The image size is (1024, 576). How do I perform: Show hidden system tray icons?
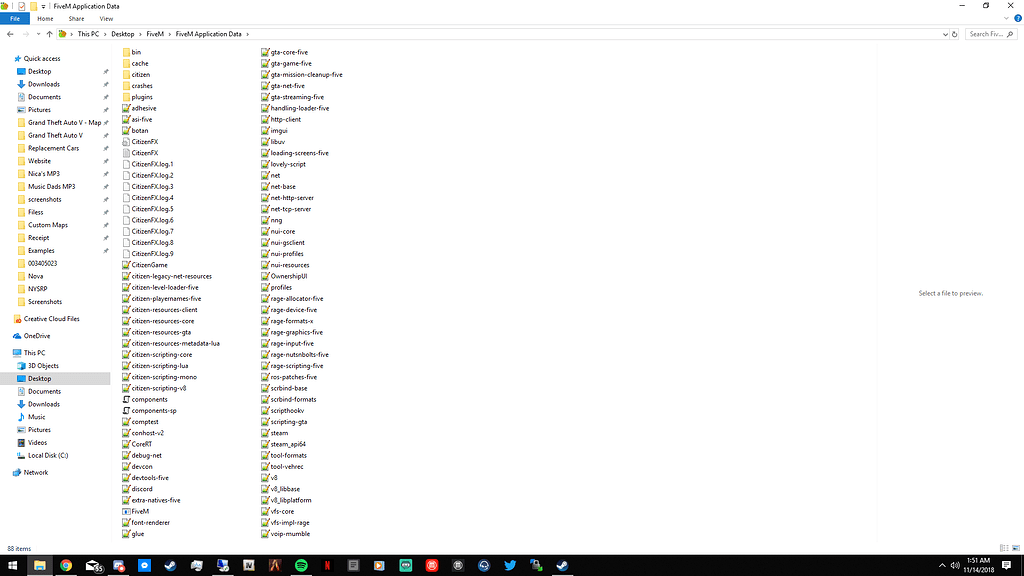pyautogui.click(x=942, y=566)
